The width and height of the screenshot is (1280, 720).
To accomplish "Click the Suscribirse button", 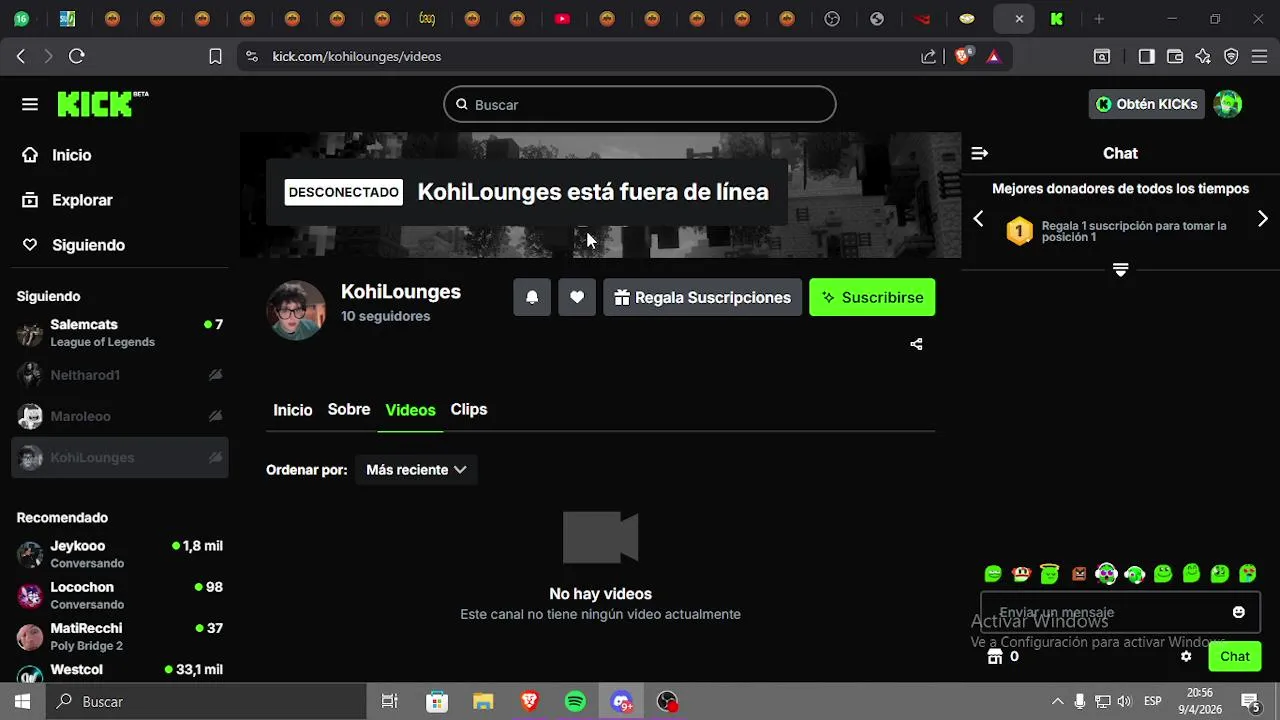I will (872, 297).
